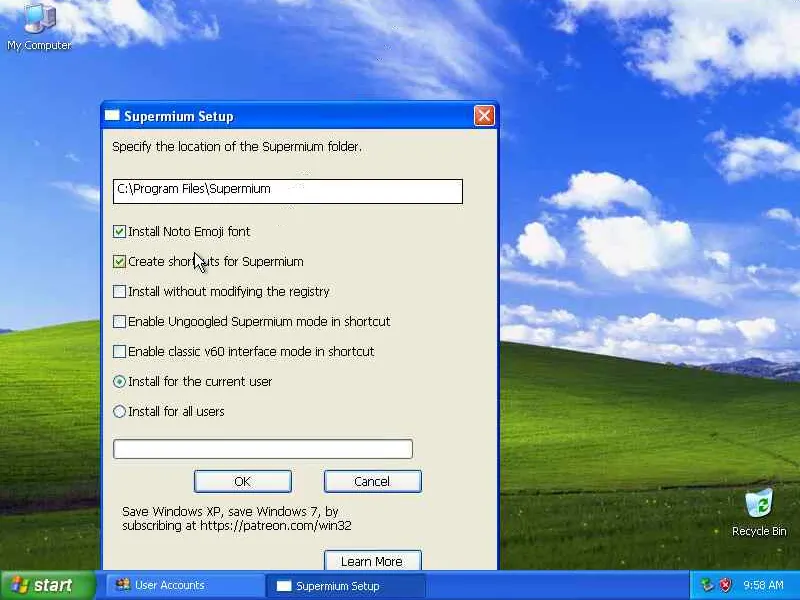Click the installation progress bar
800x600 pixels.
263,449
